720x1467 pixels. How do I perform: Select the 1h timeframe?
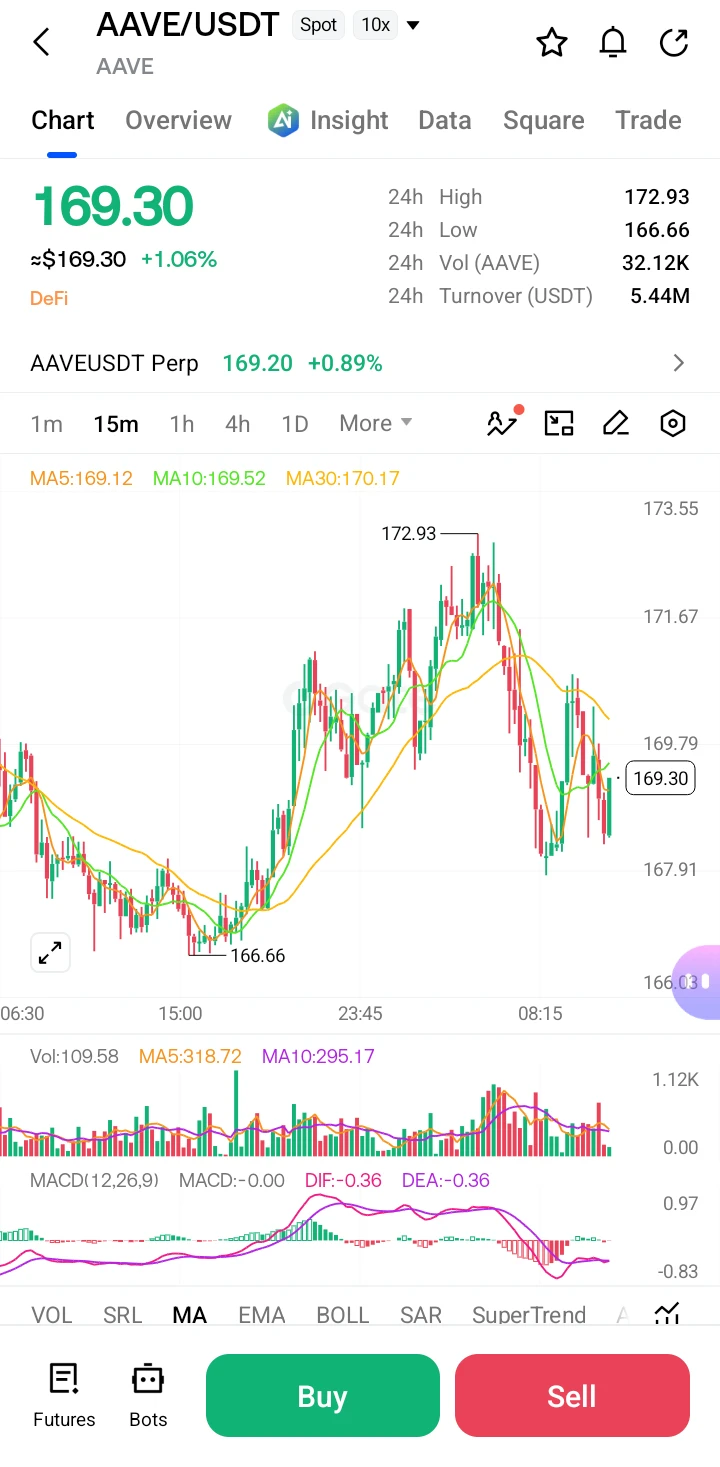182,423
